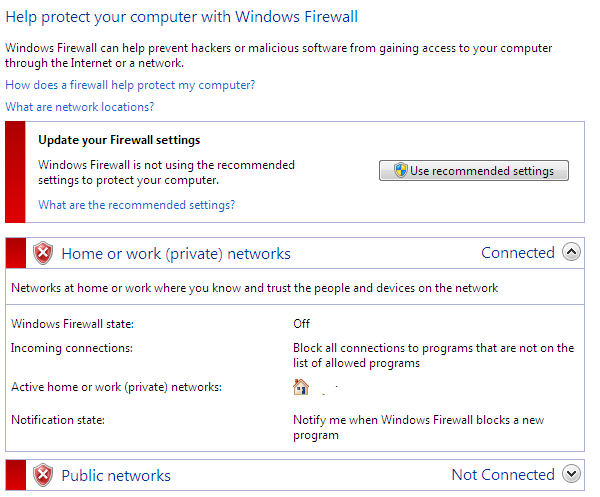Click the Public networks header text
Image resolution: width=600 pixels, height=497 pixels.
[116, 476]
